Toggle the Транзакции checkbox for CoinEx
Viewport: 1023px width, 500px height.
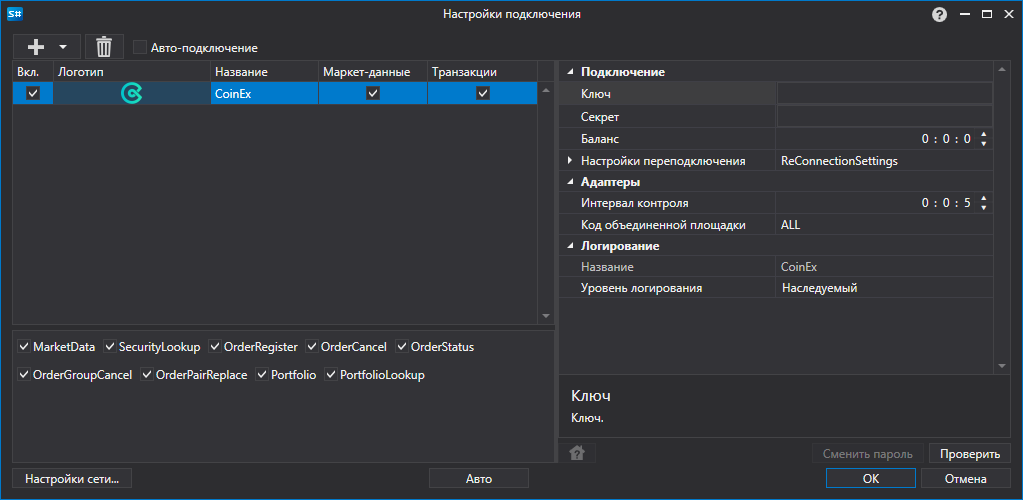(x=483, y=93)
